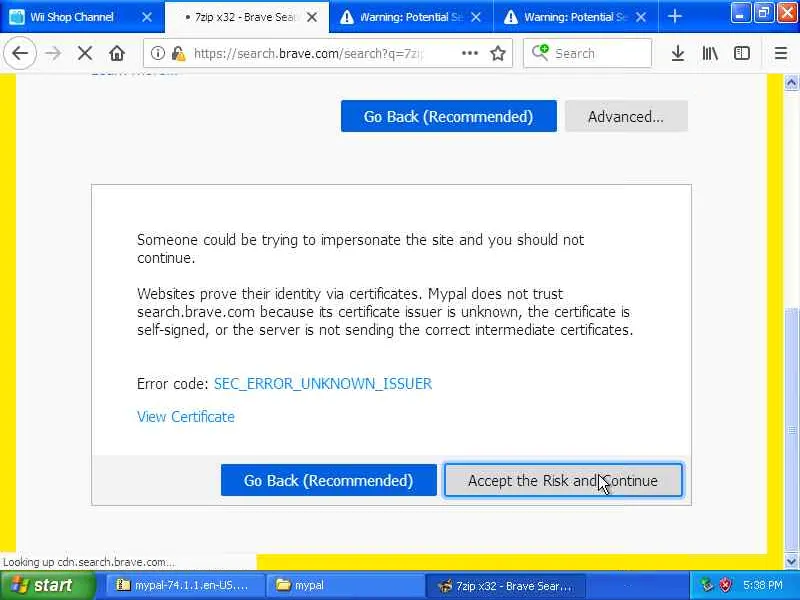Click the vertical scrollbar thumb
This screenshot has height=600, width=800.
click(x=791, y=430)
